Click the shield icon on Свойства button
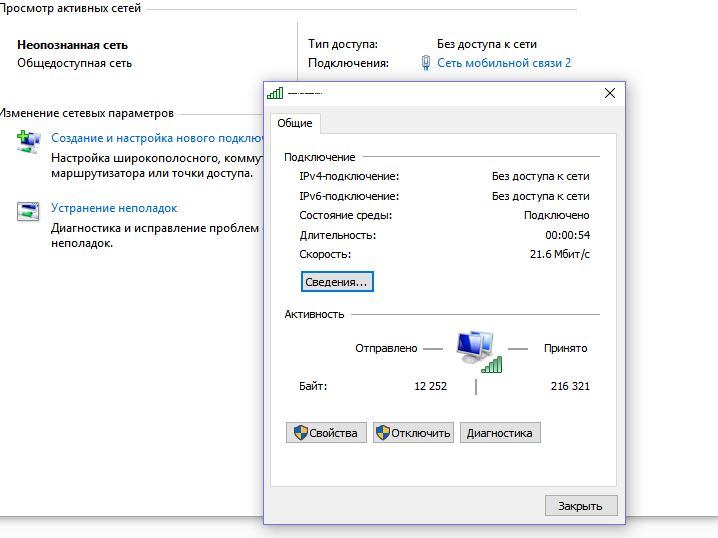The height and width of the screenshot is (538, 718). click(299, 433)
